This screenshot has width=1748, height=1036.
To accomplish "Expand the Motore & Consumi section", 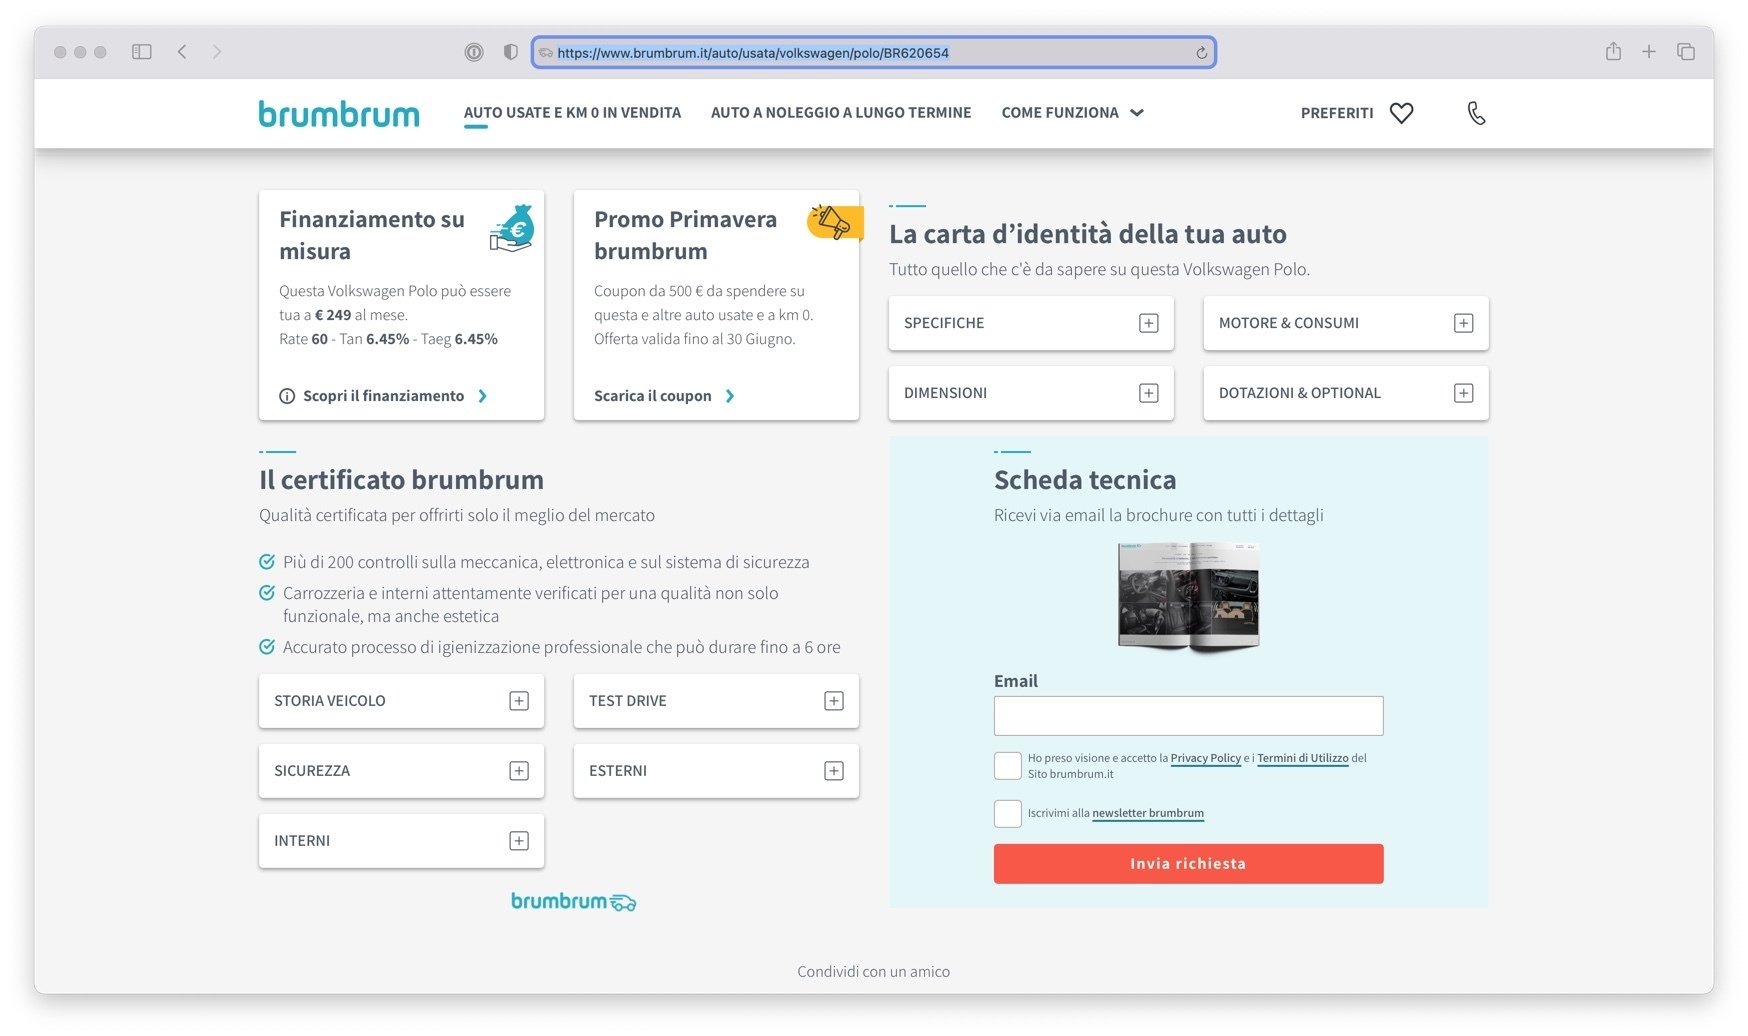I will (x=1346, y=323).
